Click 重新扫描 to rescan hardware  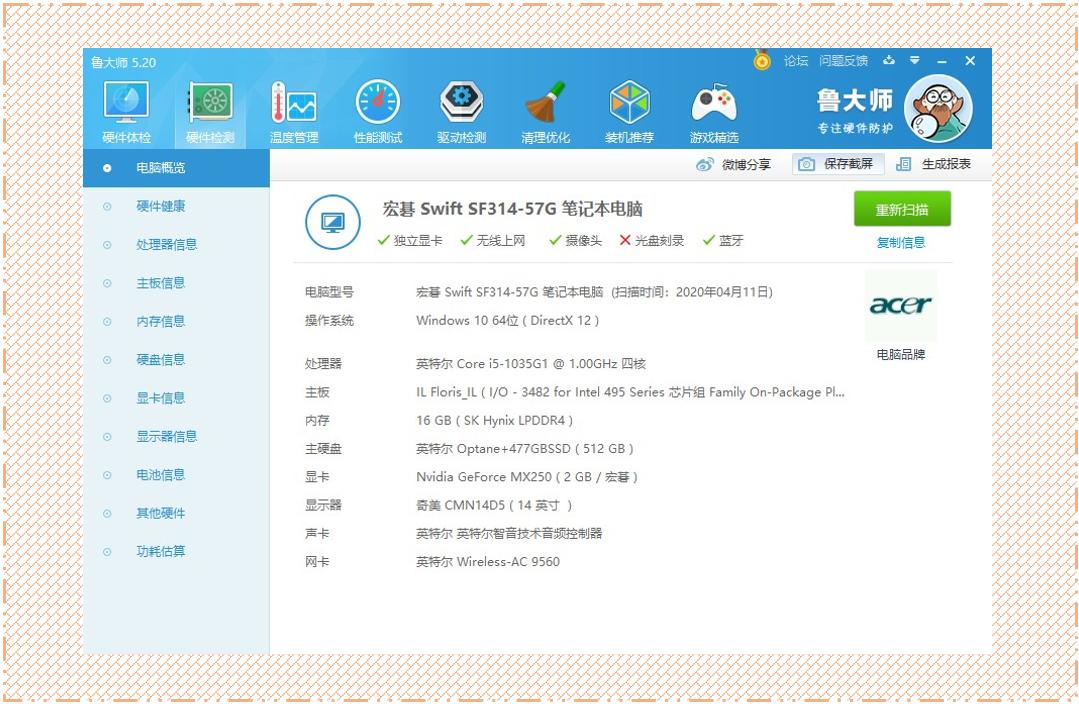tap(900, 208)
